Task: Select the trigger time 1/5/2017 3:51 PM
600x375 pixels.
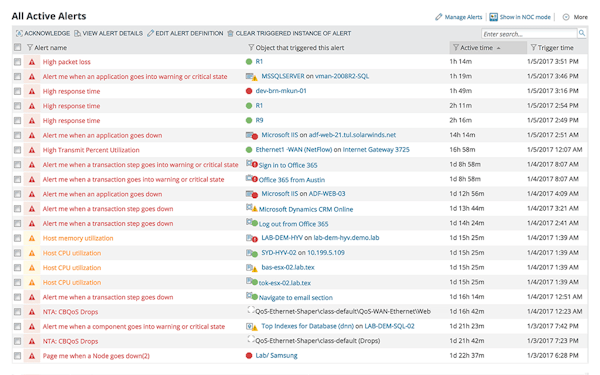Action: click(553, 62)
